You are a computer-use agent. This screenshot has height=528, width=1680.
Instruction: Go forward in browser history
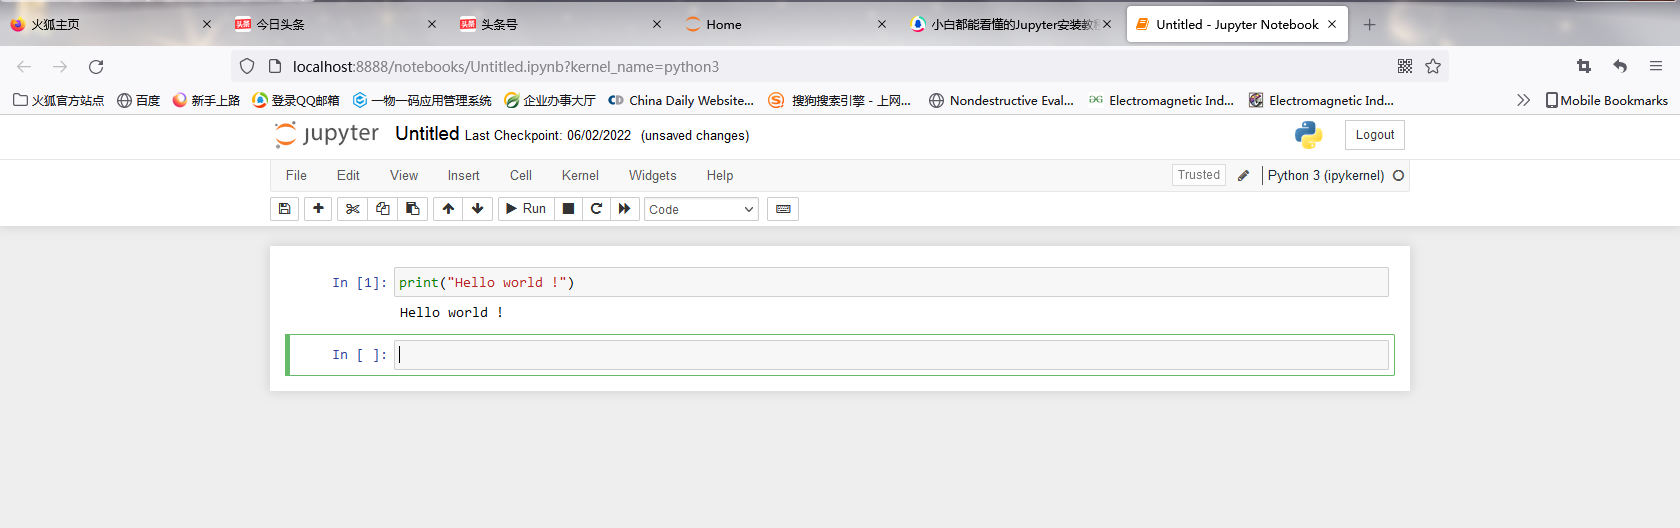tap(60, 66)
